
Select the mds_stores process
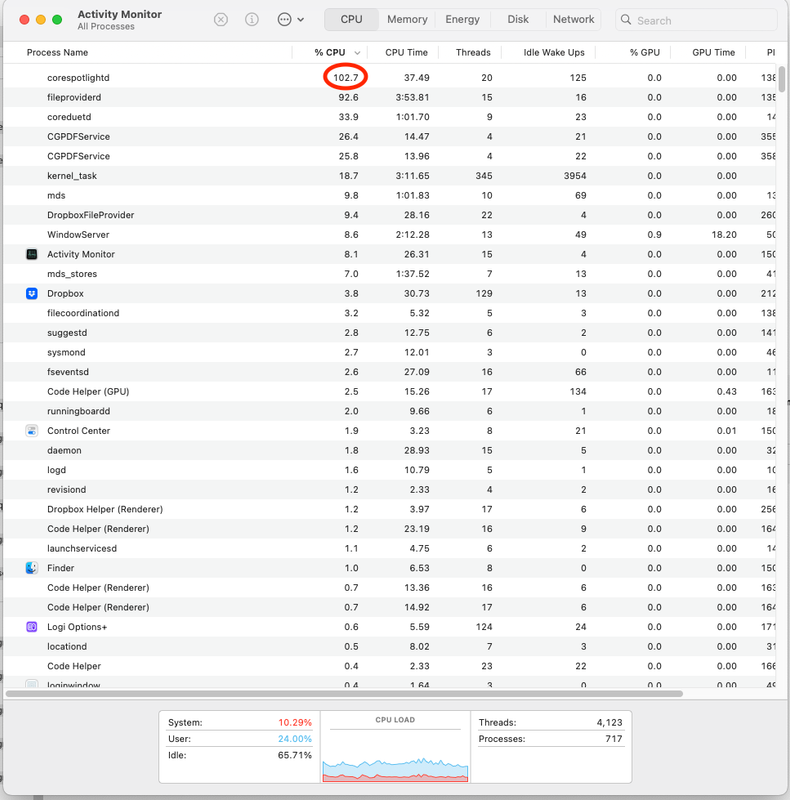pyautogui.click(x=390, y=274)
